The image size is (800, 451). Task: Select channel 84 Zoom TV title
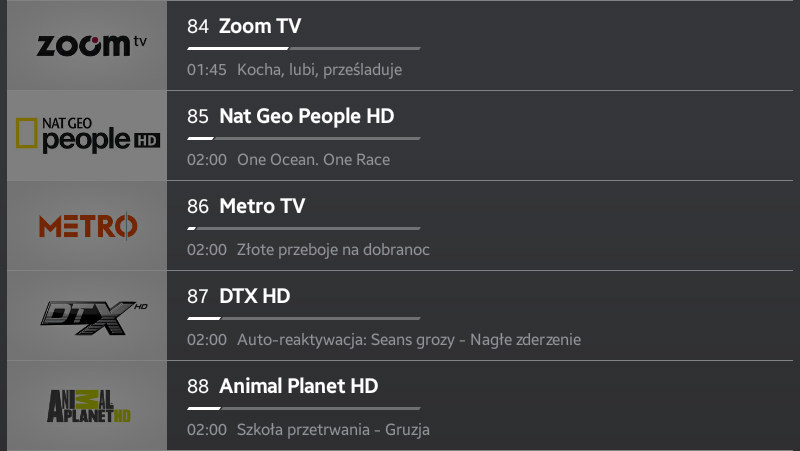(x=244, y=26)
